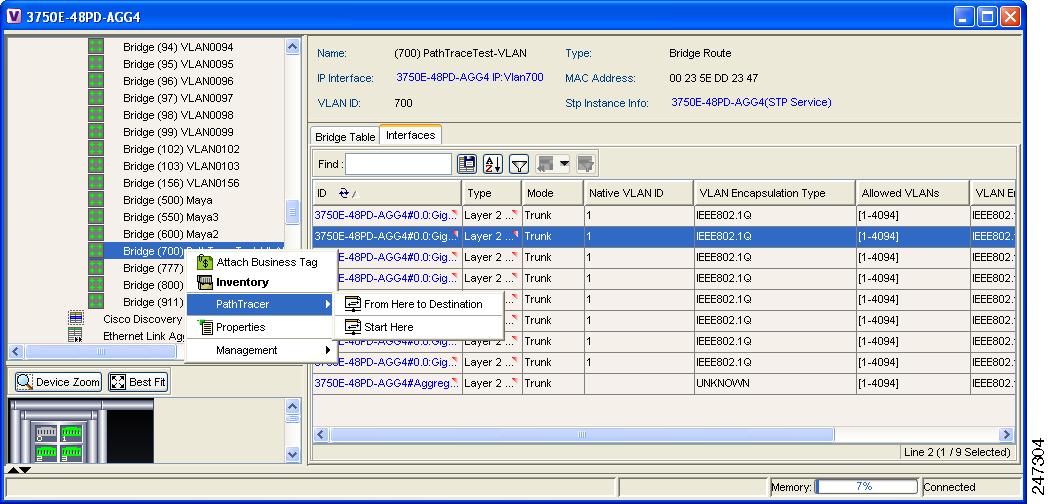The width and height of the screenshot is (1048, 504).
Task: Click the table horizontal scrollbar right arrow
Action: tap(1006, 434)
